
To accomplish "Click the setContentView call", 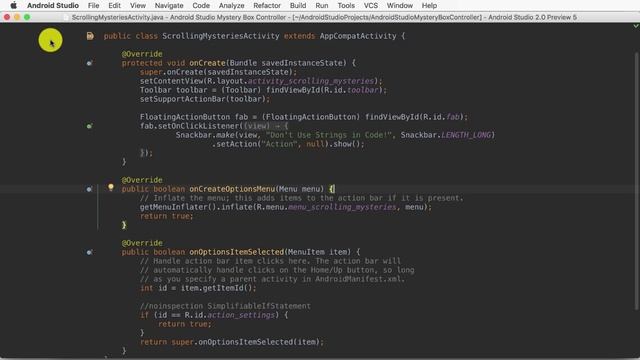I will (x=261, y=81).
